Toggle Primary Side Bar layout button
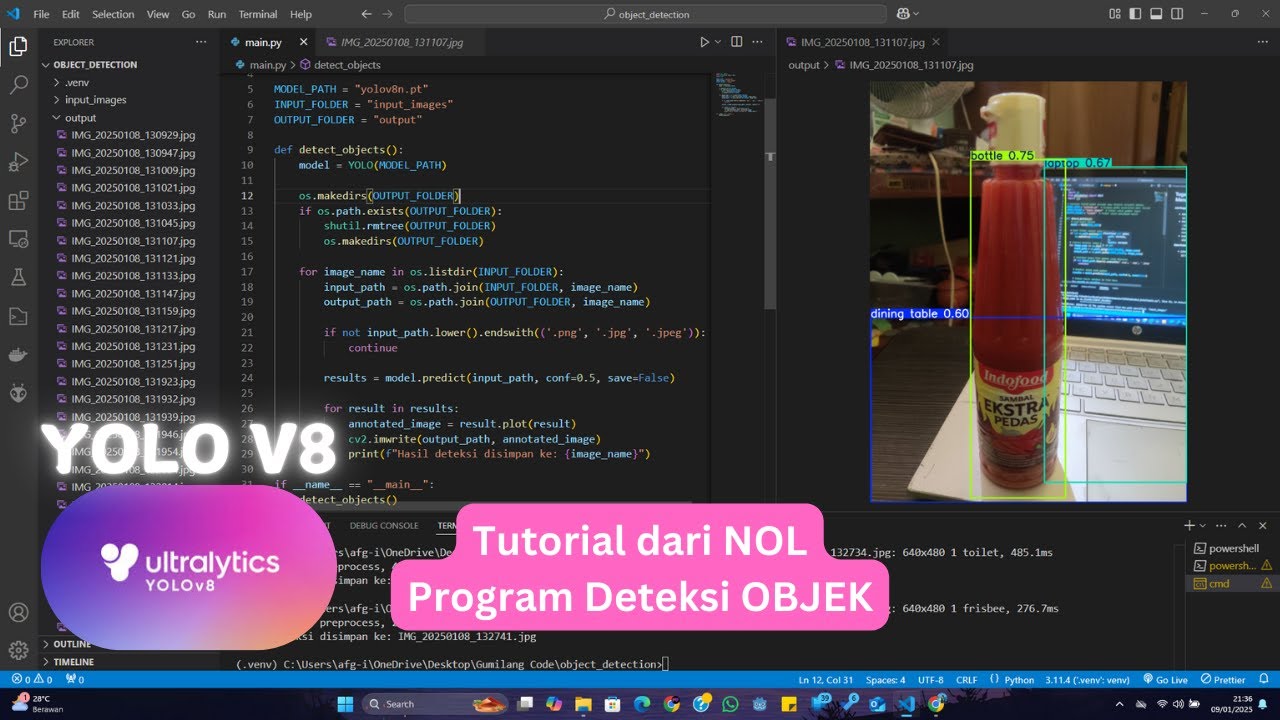This screenshot has width=1280, height=720. point(1135,14)
